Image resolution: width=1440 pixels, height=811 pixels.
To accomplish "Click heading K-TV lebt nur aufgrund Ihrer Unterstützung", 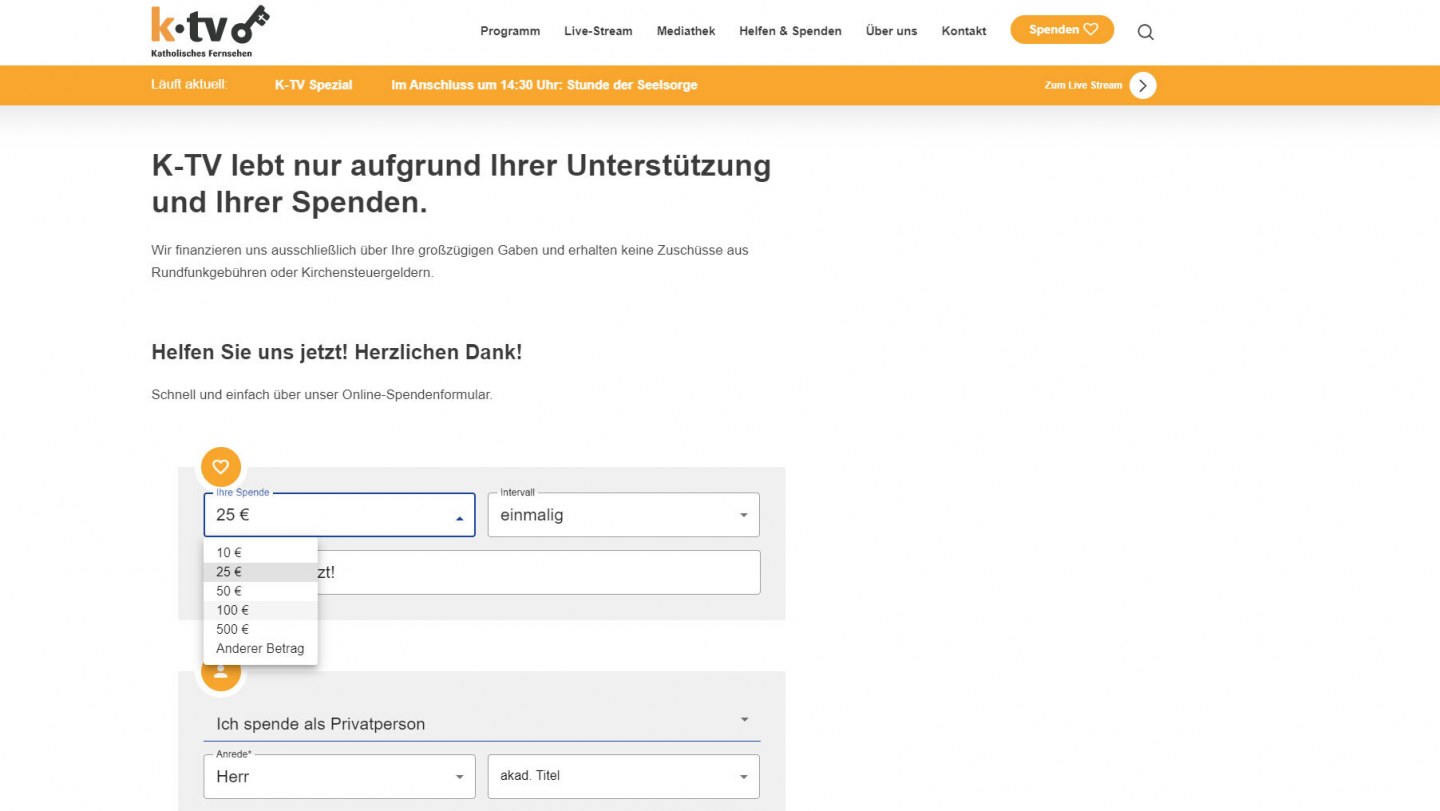I will click(461, 183).
